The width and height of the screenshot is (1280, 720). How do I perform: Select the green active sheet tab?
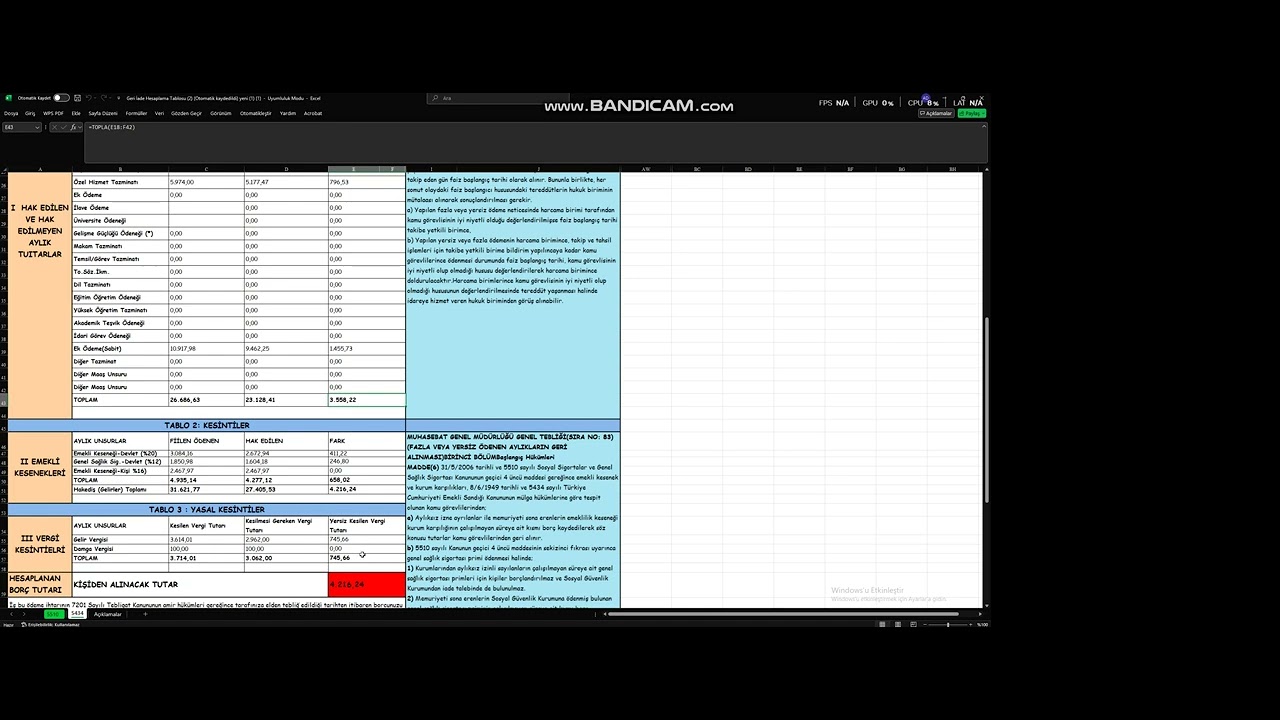click(x=55, y=614)
